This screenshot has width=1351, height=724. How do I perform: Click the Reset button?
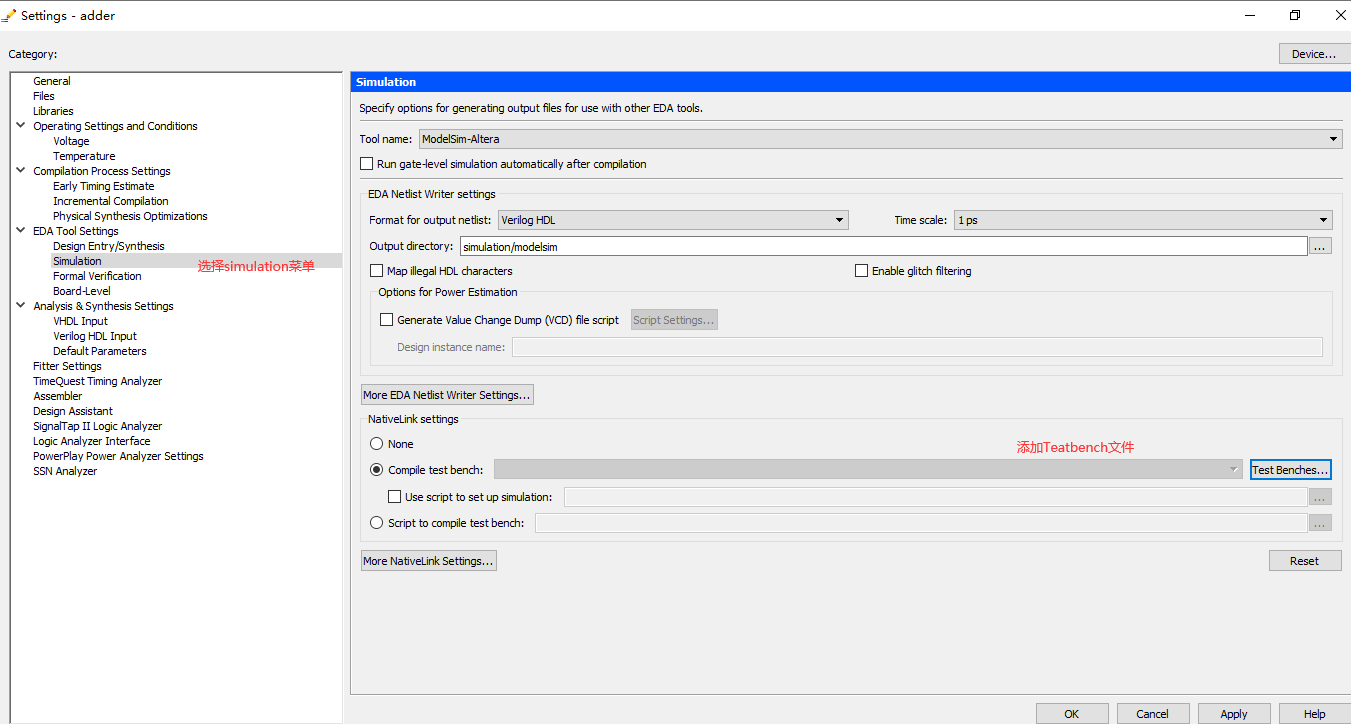[1304, 561]
